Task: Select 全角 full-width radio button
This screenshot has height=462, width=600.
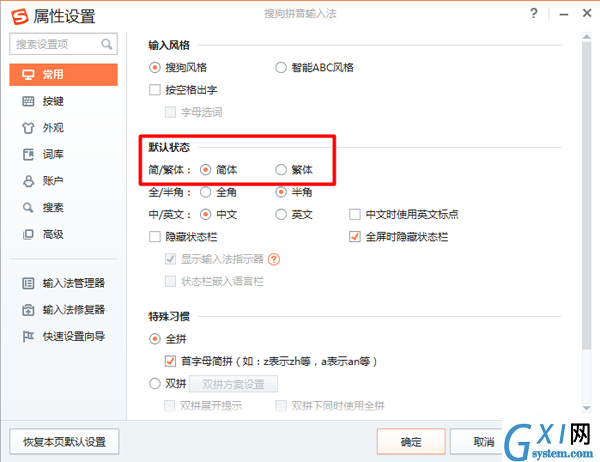Action: pyautogui.click(x=205, y=192)
